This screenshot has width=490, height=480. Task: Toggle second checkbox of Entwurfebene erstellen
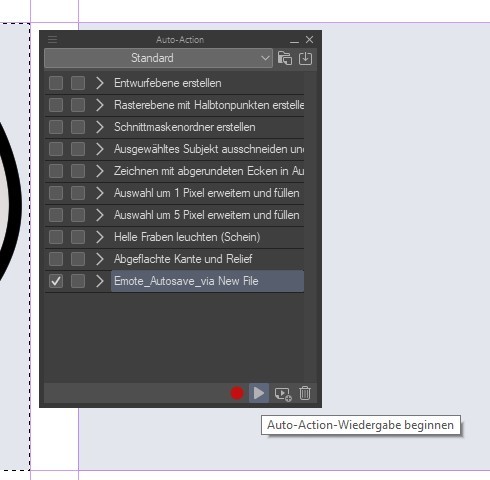click(78, 83)
